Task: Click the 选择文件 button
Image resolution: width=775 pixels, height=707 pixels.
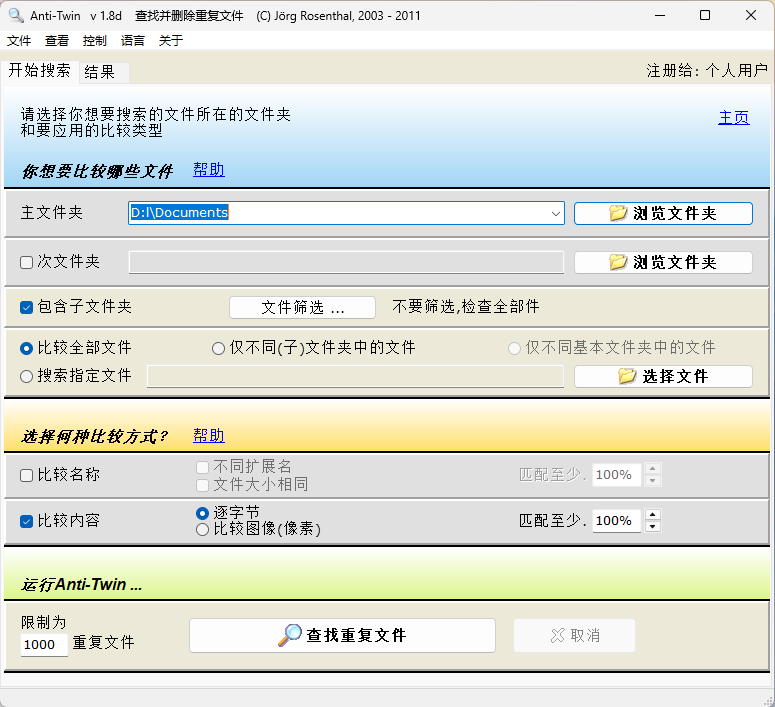Action: [663, 377]
